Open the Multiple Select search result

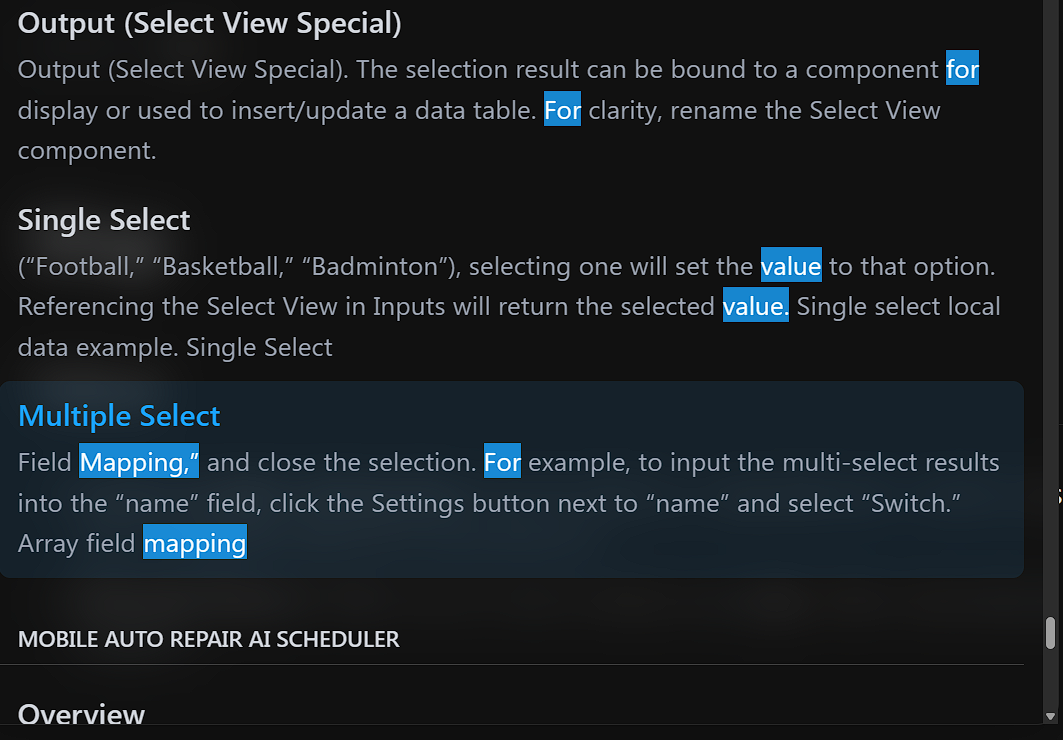pyautogui.click(x=119, y=416)
